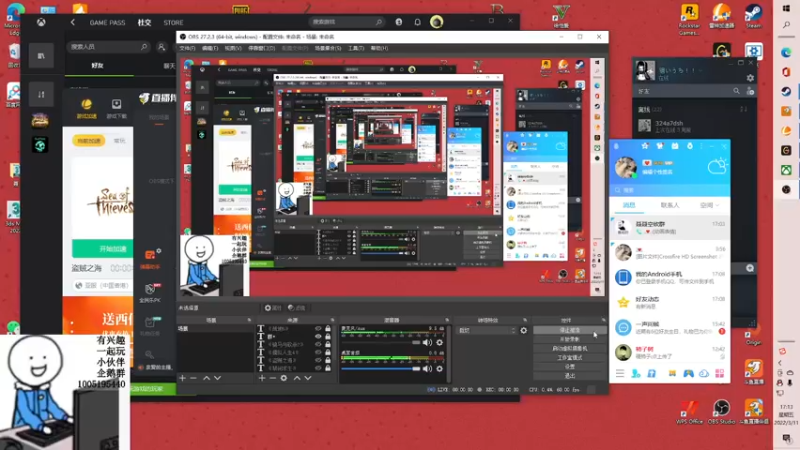Open 工具(T) menu in OBS
This screenshot has width=800, height=450.
point(356,48)
